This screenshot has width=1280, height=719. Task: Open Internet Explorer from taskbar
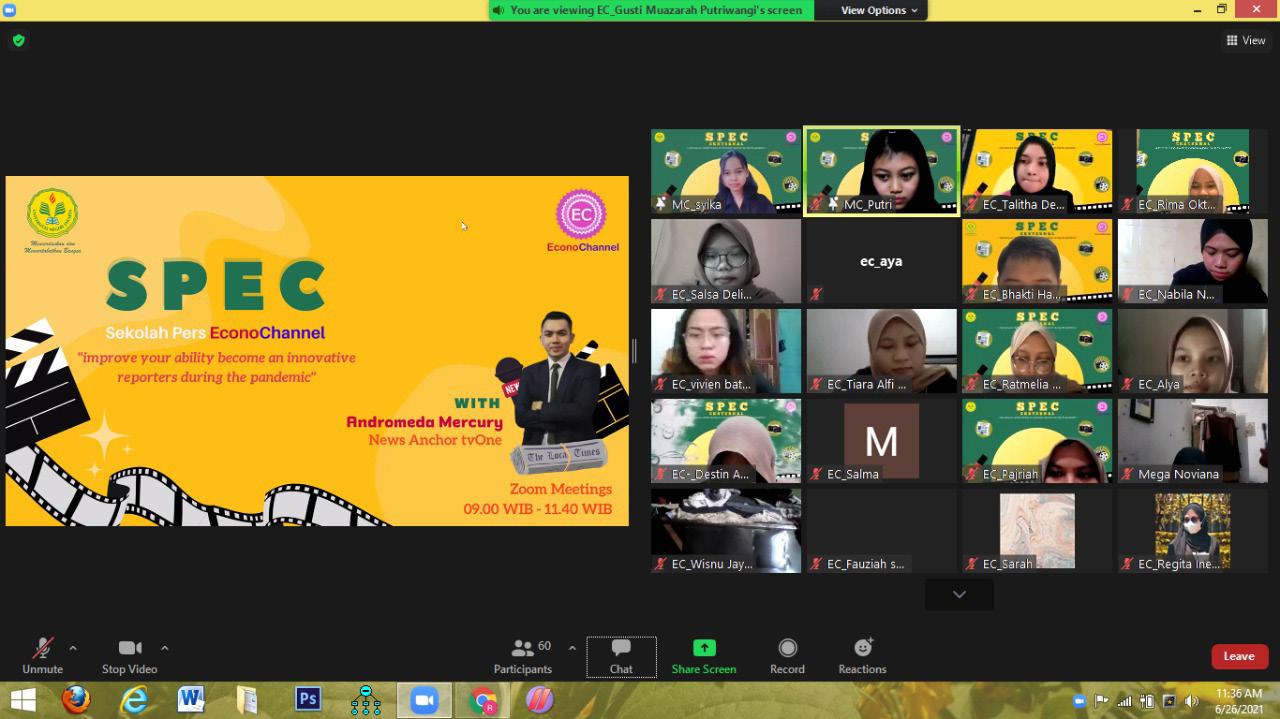point(134,700)
